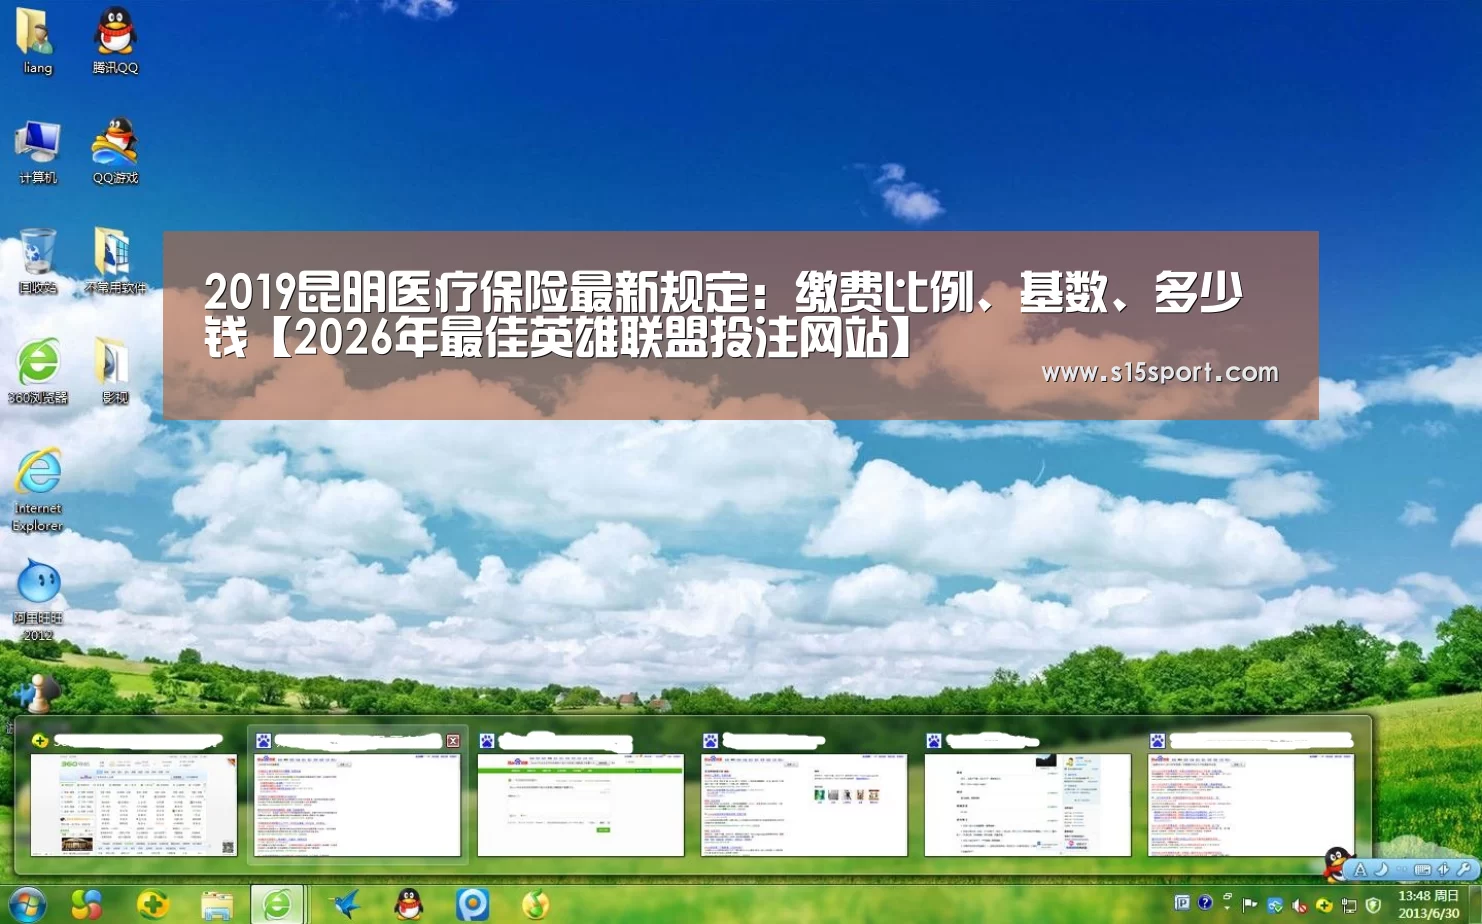The height and width of the screenshot is (924, 1482).
Task: Open the network connection tray icon
Action: [1349, 906]
